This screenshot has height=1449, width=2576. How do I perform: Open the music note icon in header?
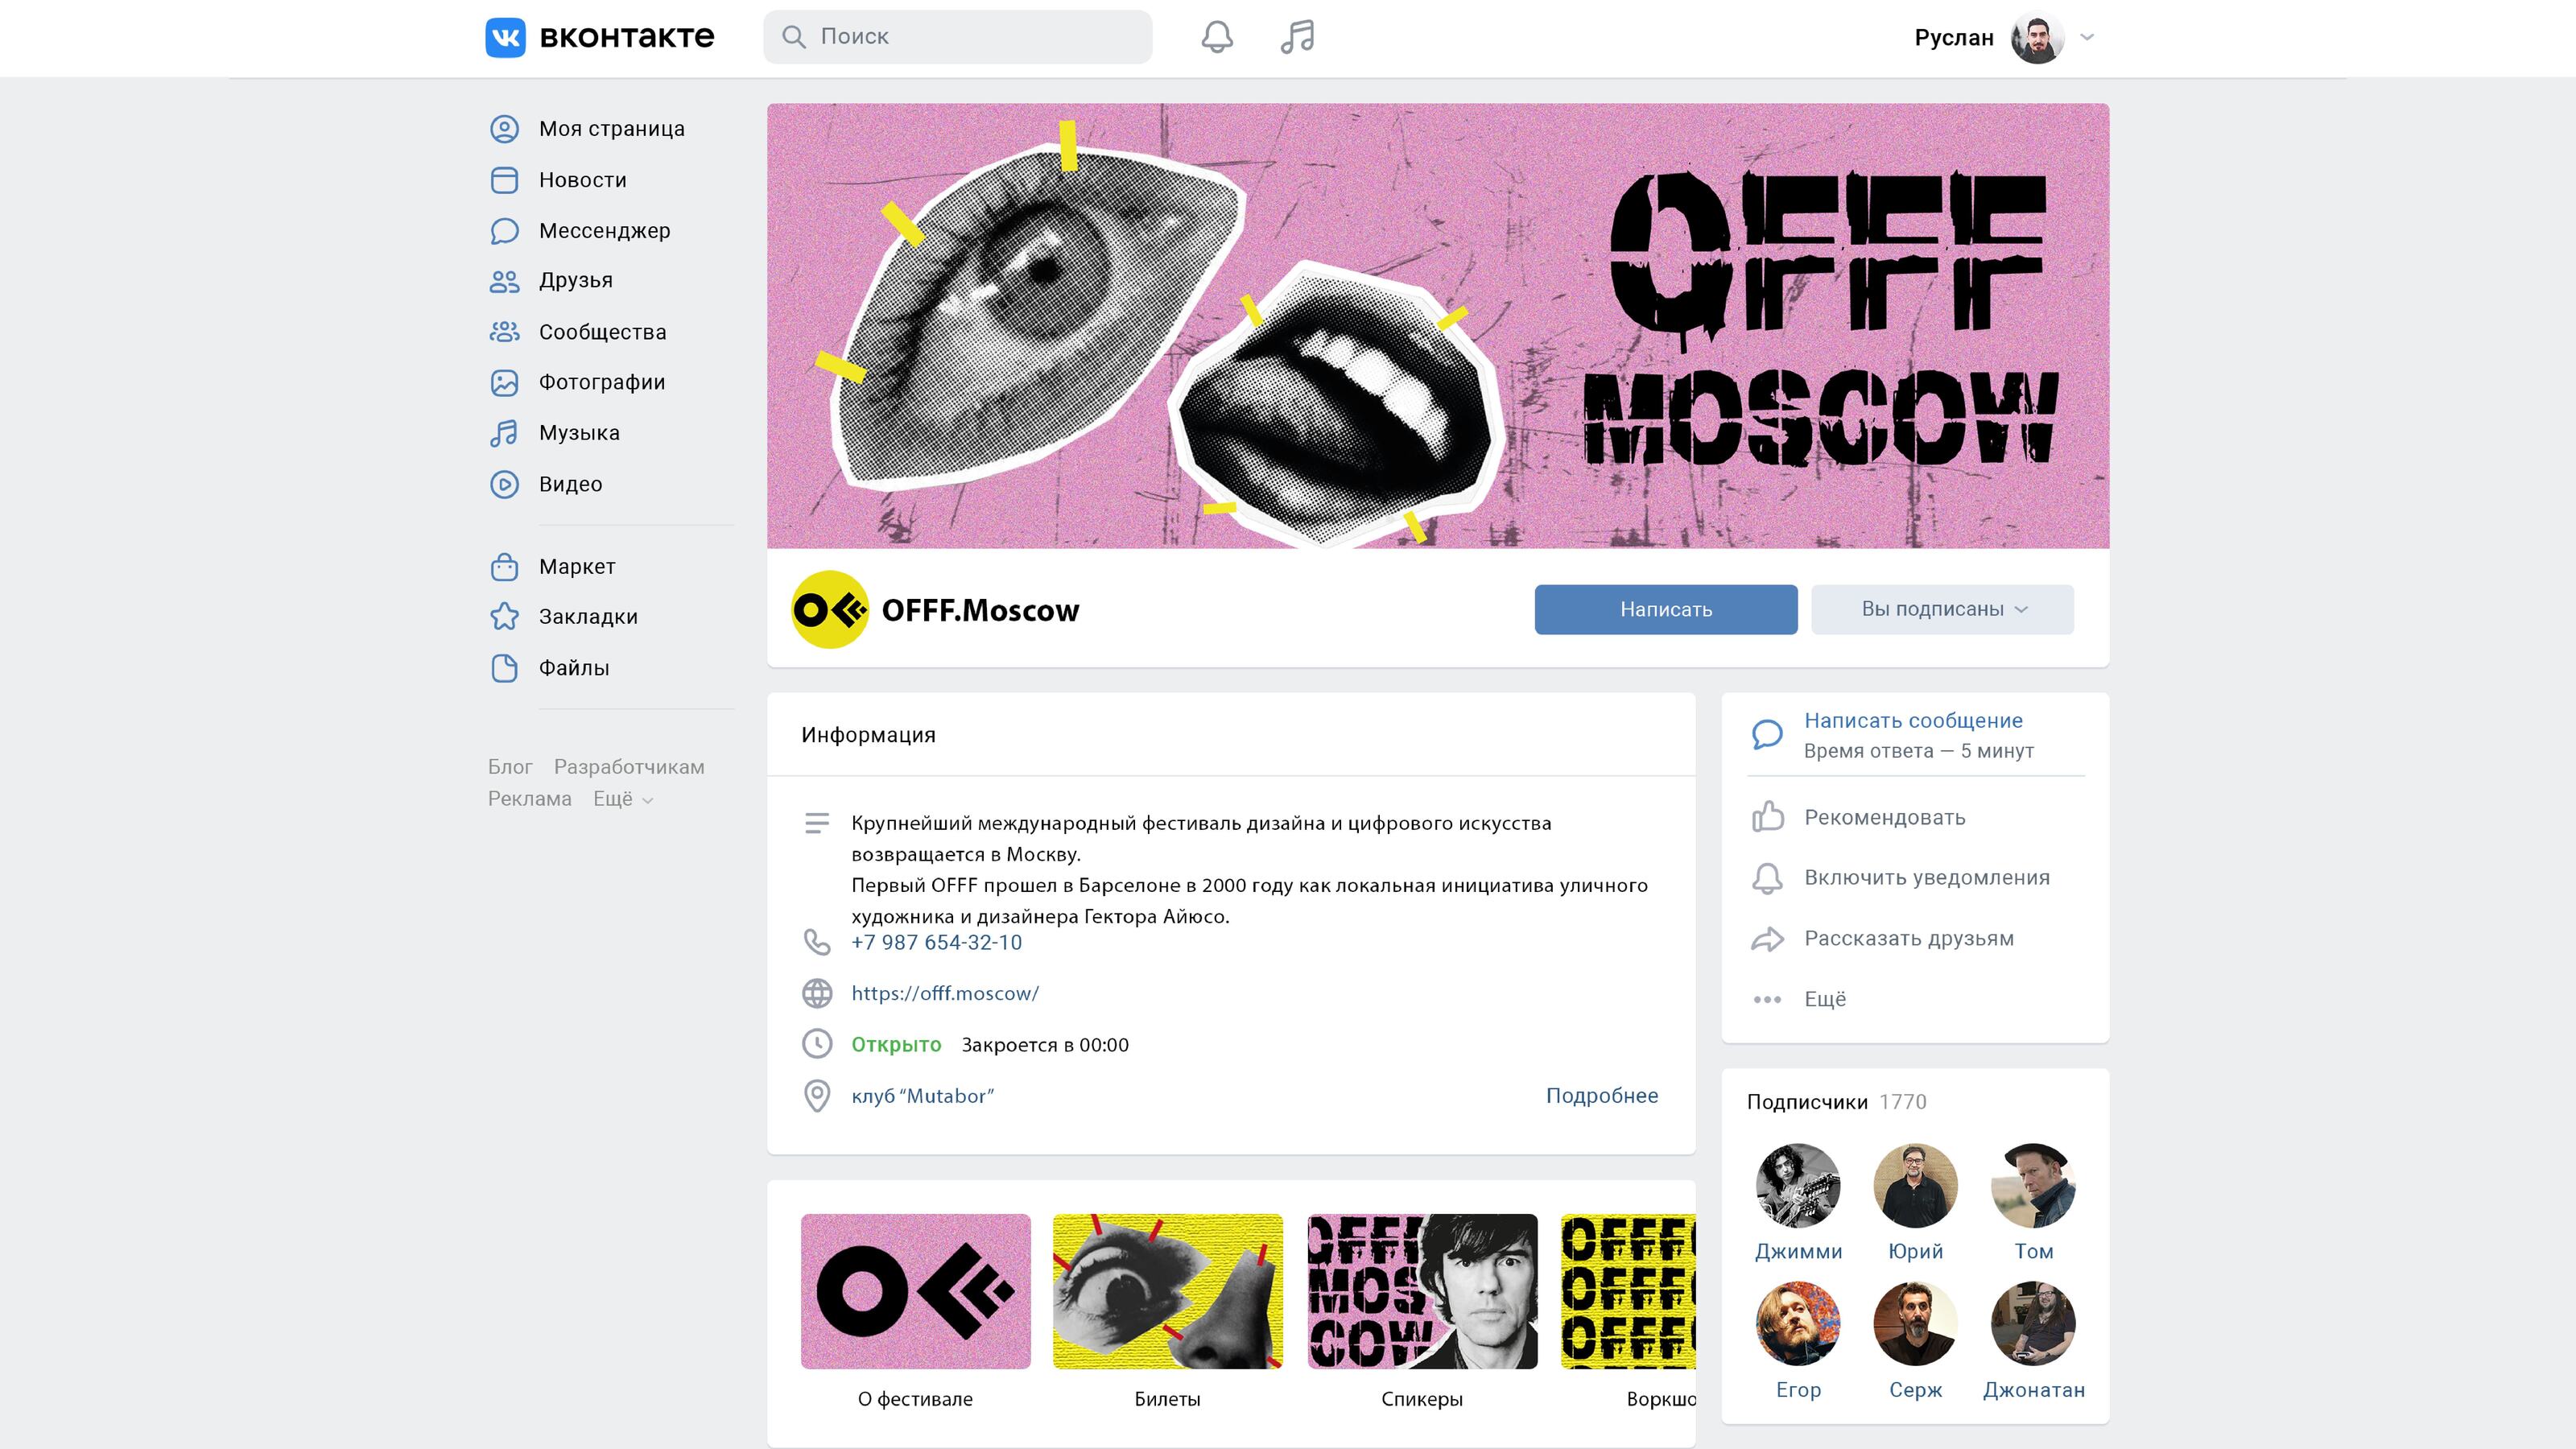(1297, 37)
